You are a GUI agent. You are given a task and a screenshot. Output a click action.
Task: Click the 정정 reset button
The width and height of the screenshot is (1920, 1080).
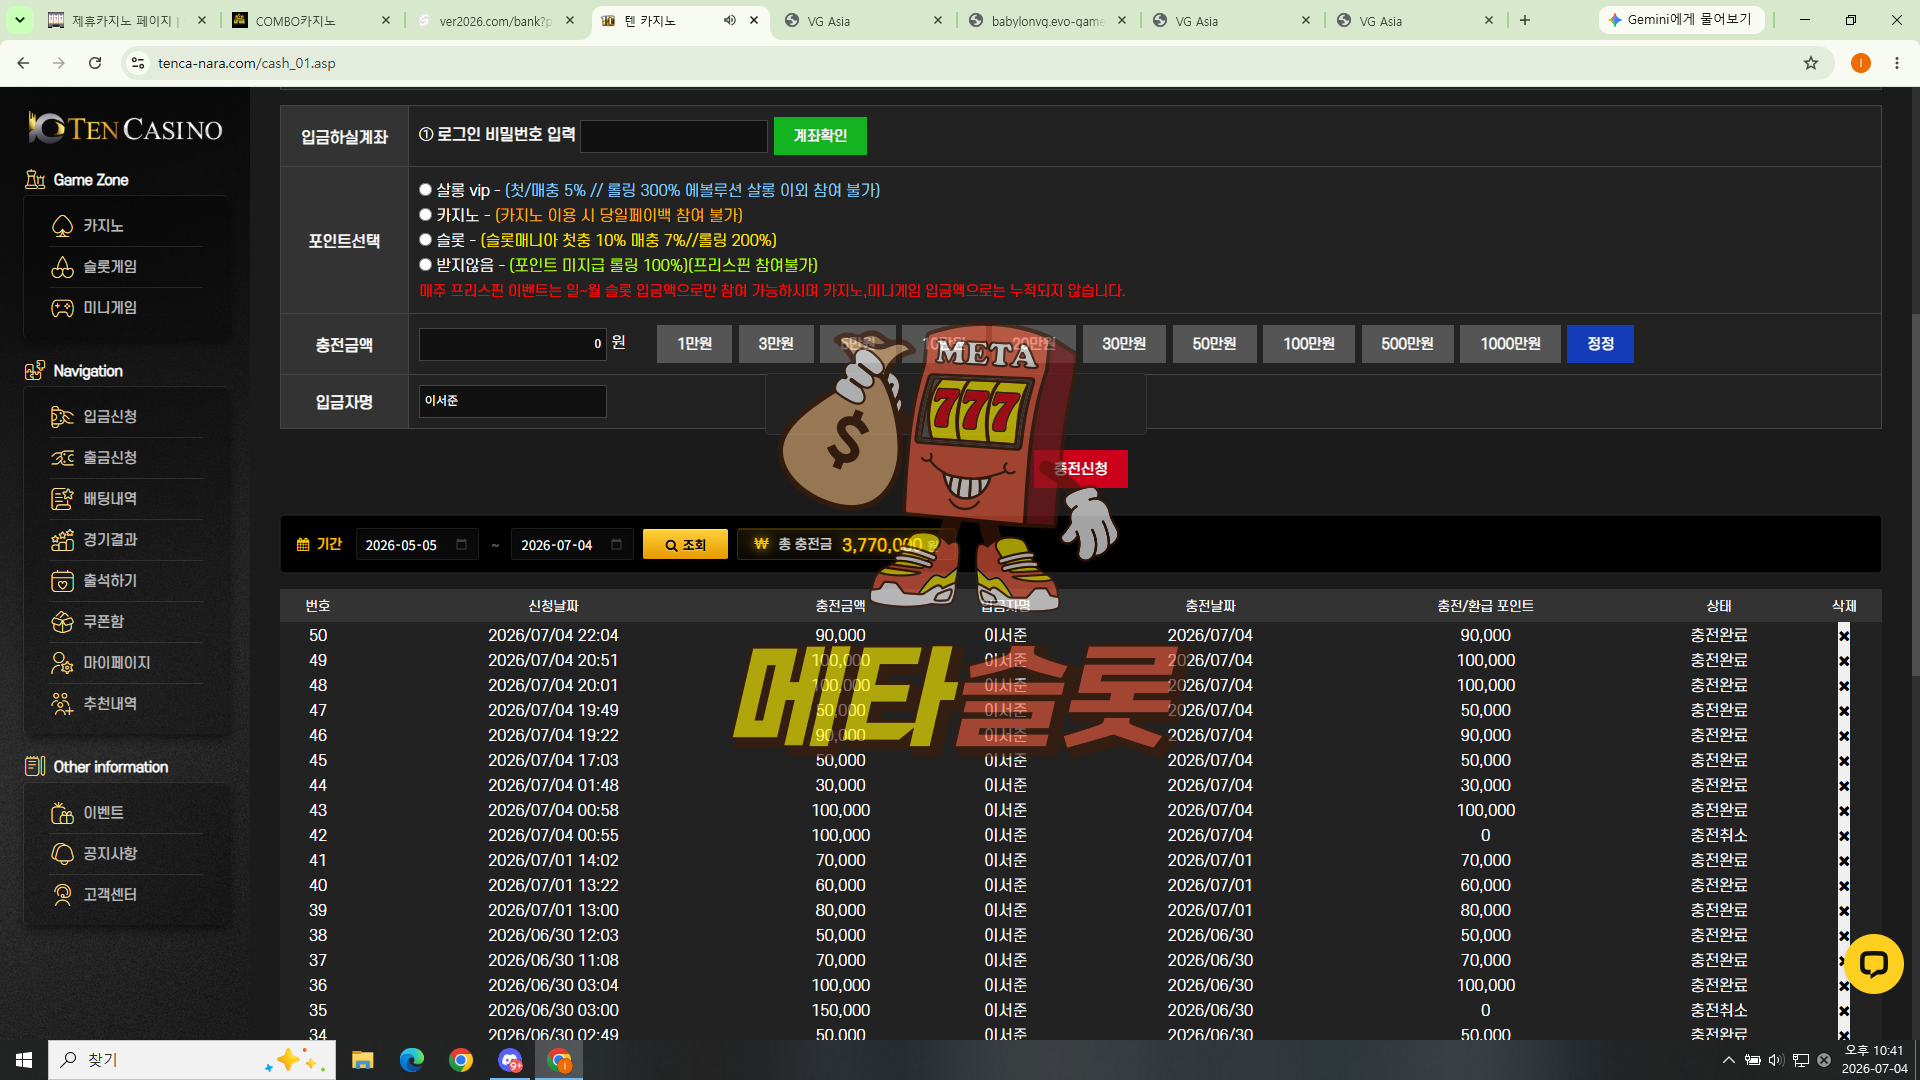point(1600,344)
